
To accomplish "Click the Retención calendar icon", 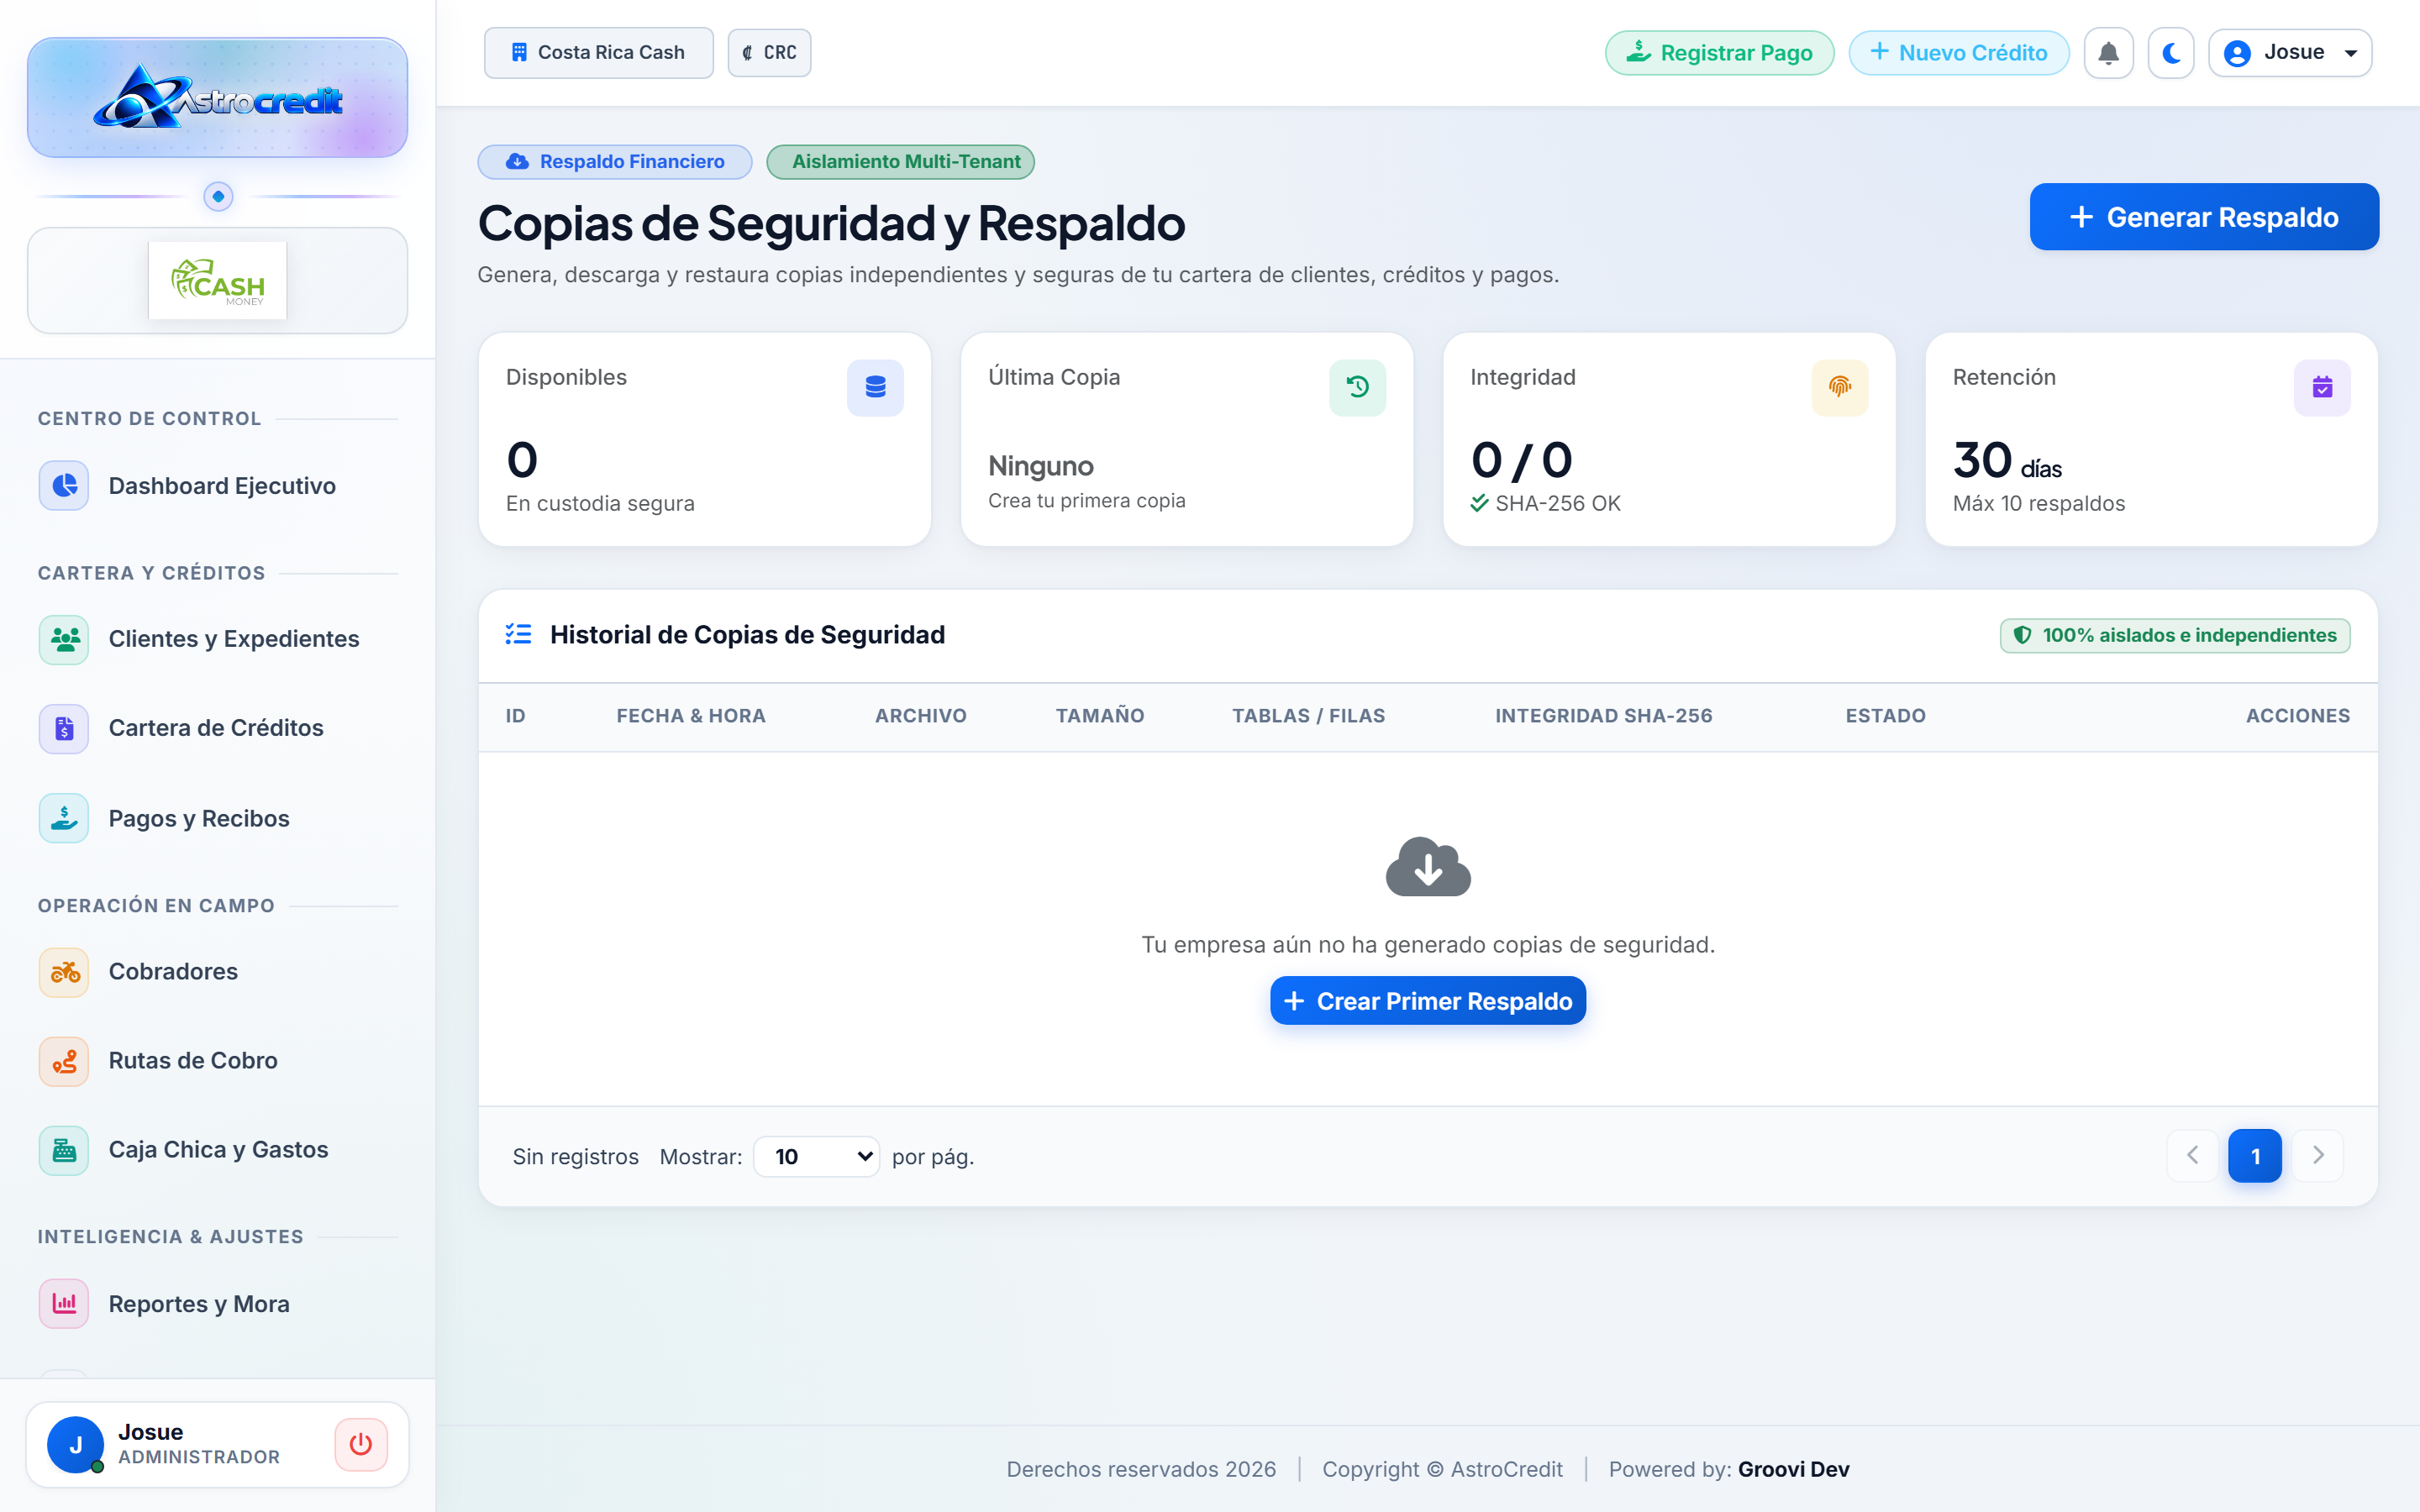I will point(2322,388).
